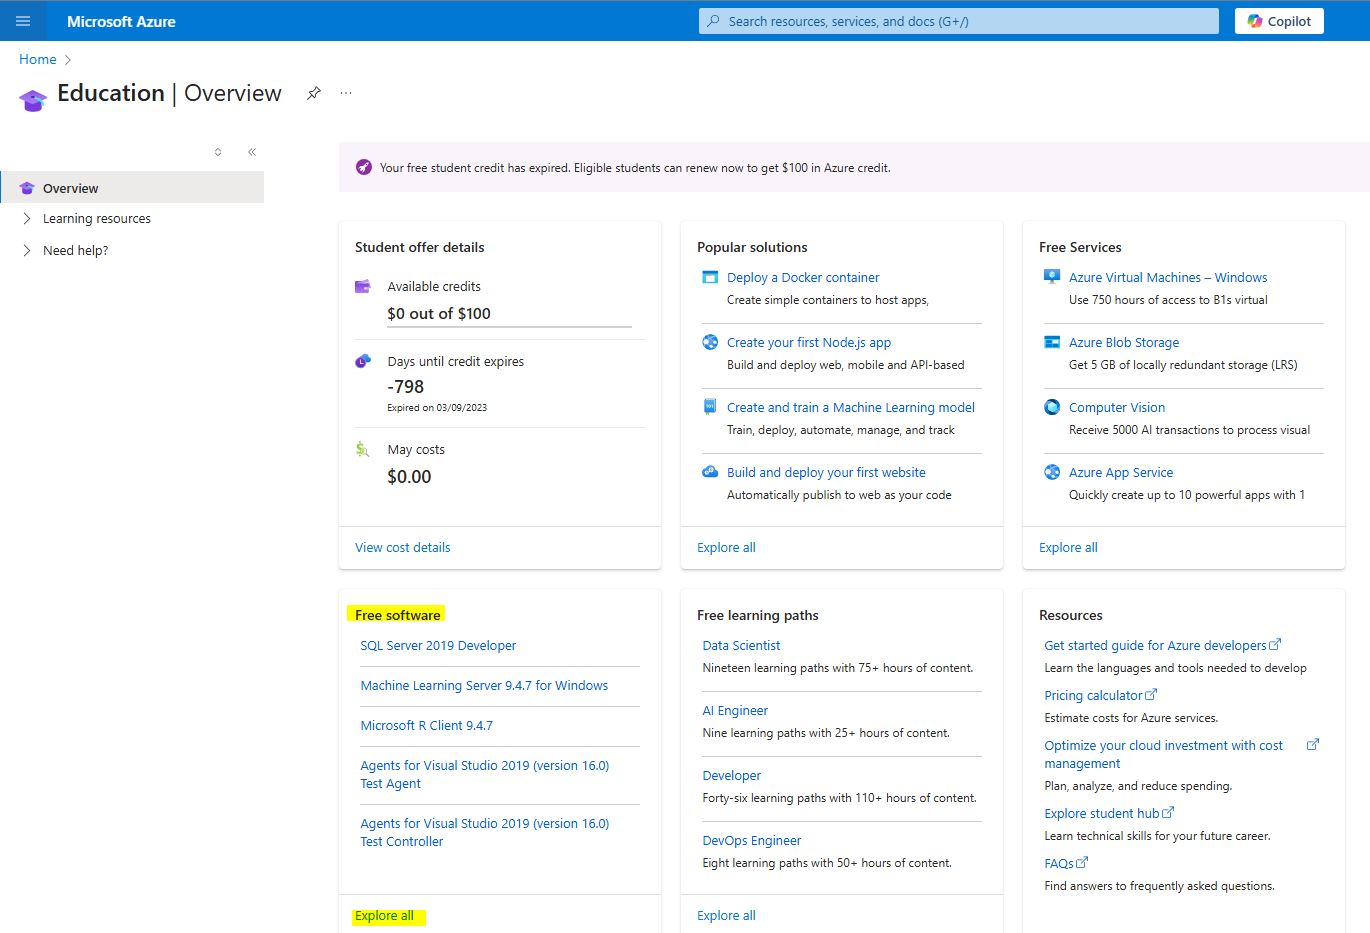Screen dimensions: 1370x933
Task: Open Need help? menu item
Action: (76, 250)
